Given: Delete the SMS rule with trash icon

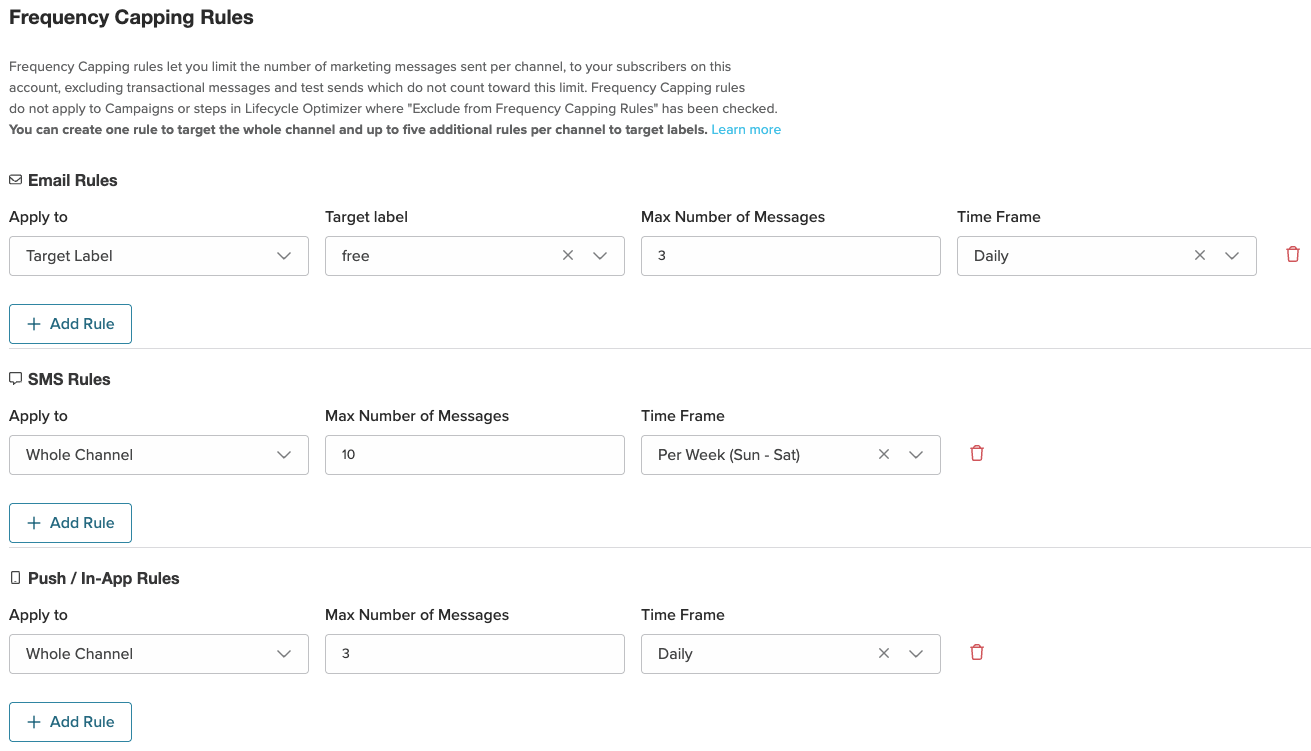Looking at the screenshot, I should tap(977, 454).
